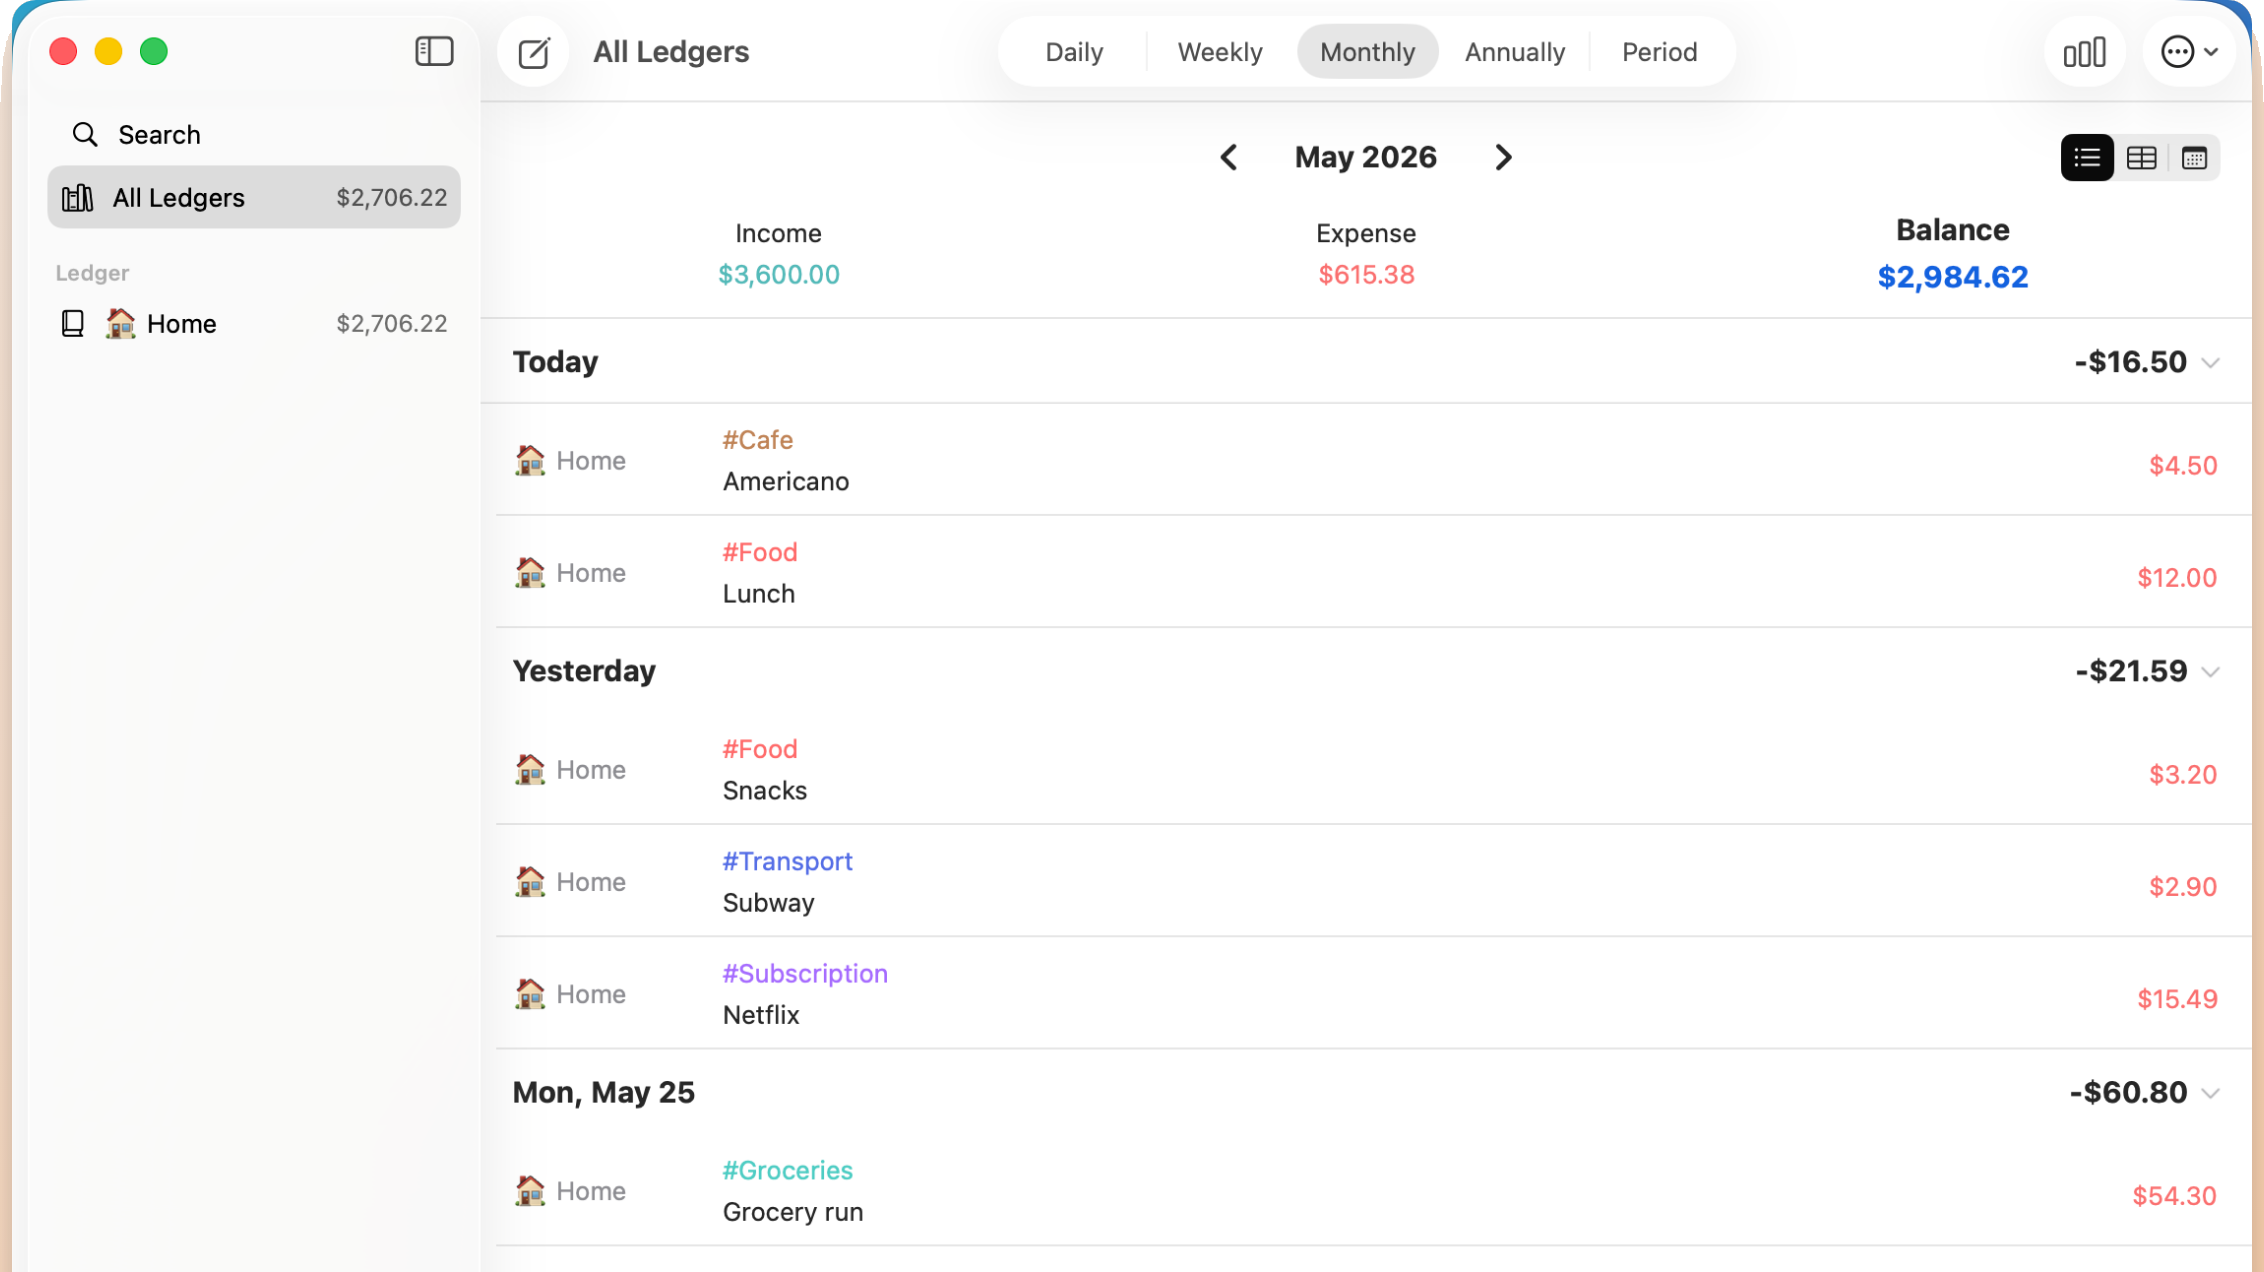Toggle the sidebar panel icon

click(434, 51)
